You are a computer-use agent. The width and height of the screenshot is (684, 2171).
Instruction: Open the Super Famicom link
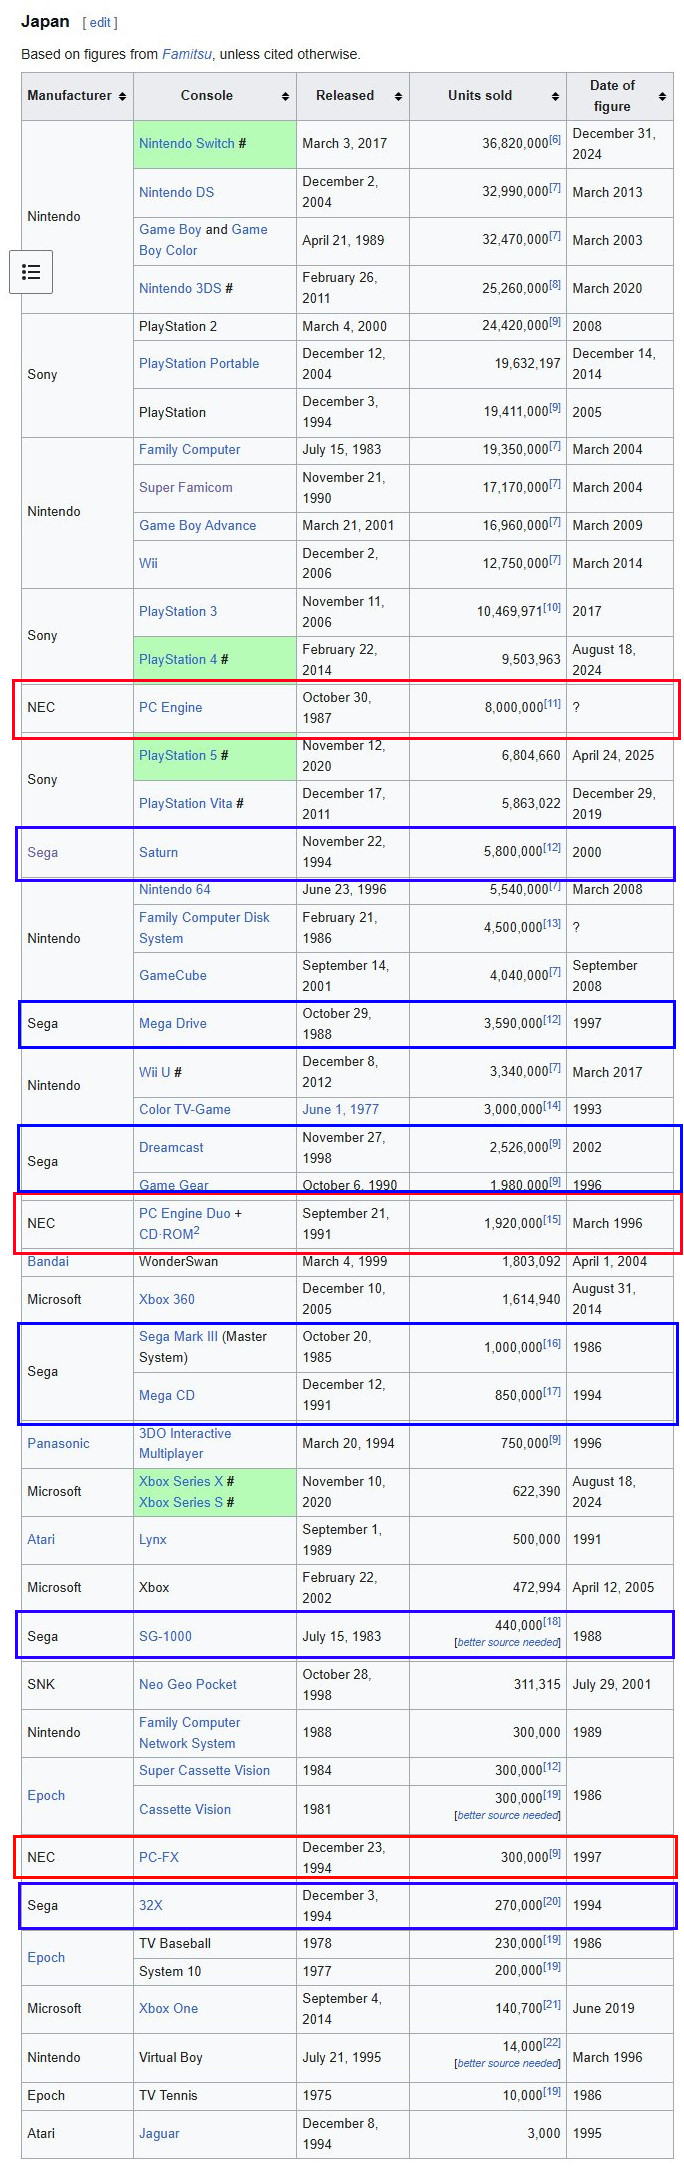click(x=186, y=487)
